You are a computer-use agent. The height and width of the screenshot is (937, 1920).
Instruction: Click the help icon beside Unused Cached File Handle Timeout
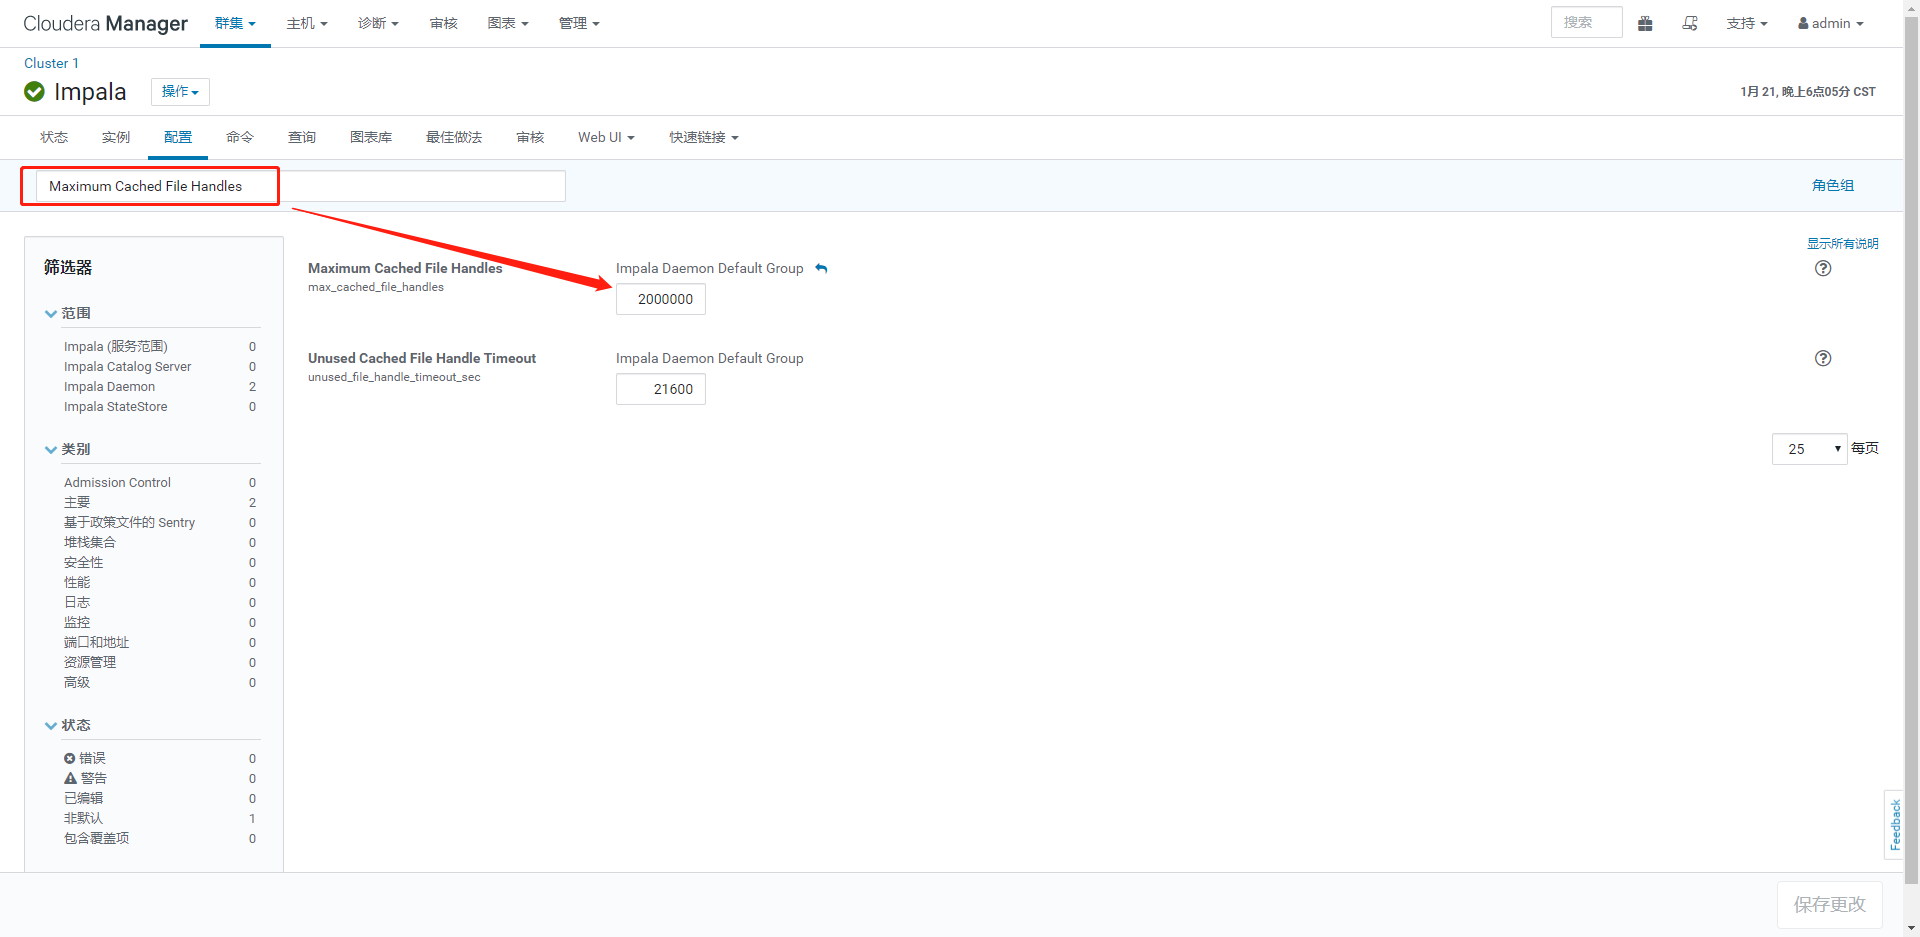1822,358
